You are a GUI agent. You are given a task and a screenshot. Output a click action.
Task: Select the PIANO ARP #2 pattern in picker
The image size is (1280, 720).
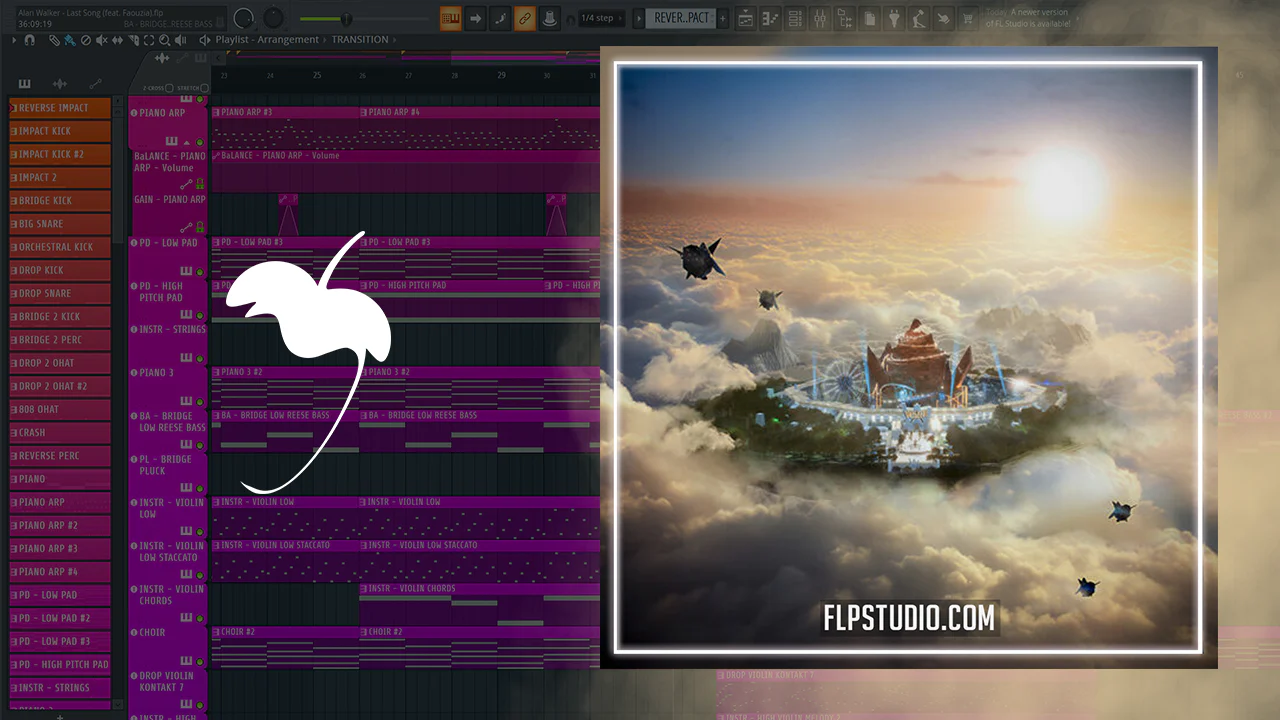(60, 525)
